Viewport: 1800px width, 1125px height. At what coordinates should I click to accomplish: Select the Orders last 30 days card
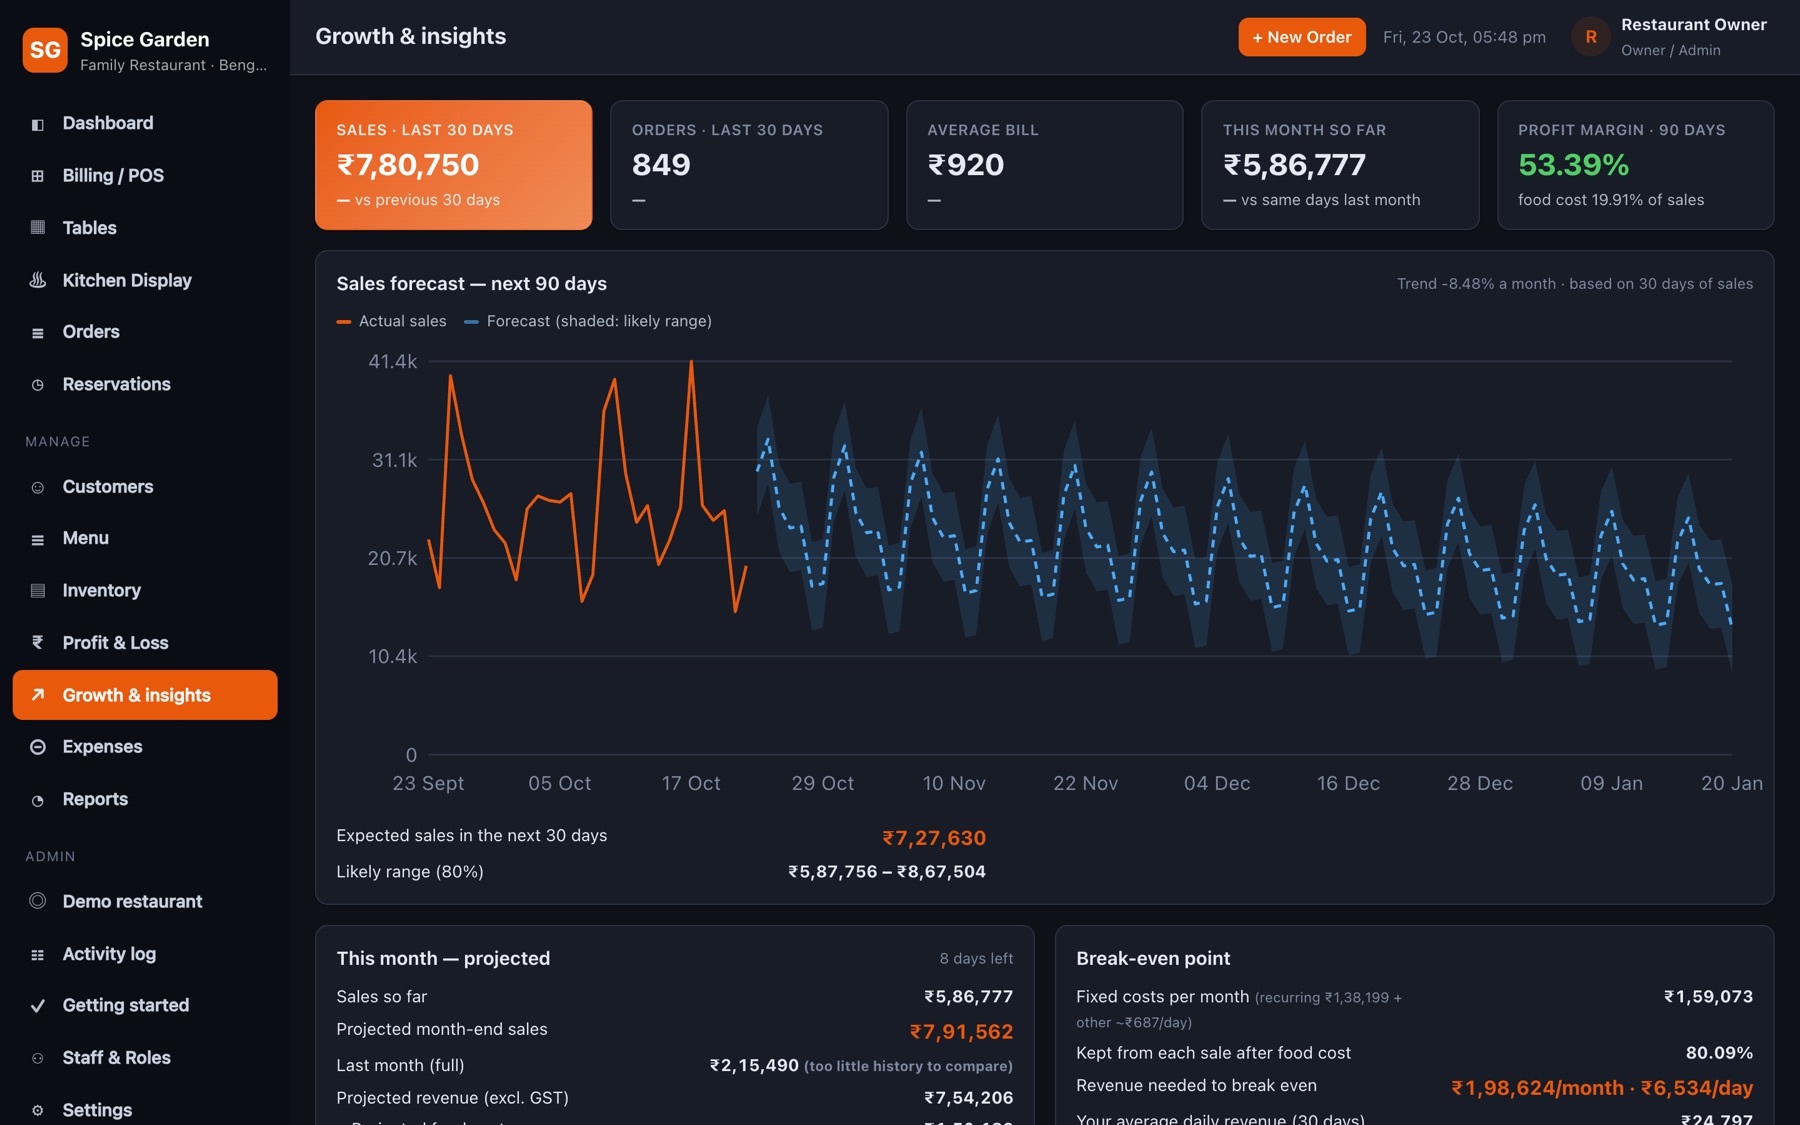tap(749, 165)
